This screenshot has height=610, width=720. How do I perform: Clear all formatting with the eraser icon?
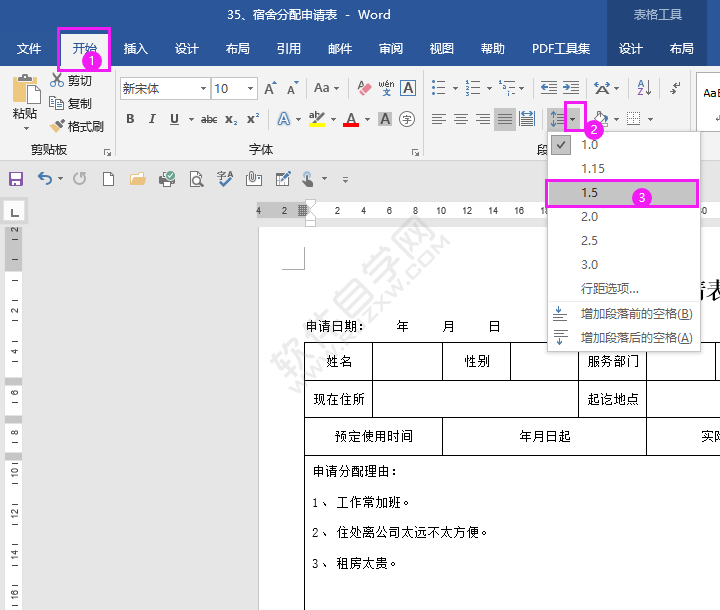pos(364,88)
